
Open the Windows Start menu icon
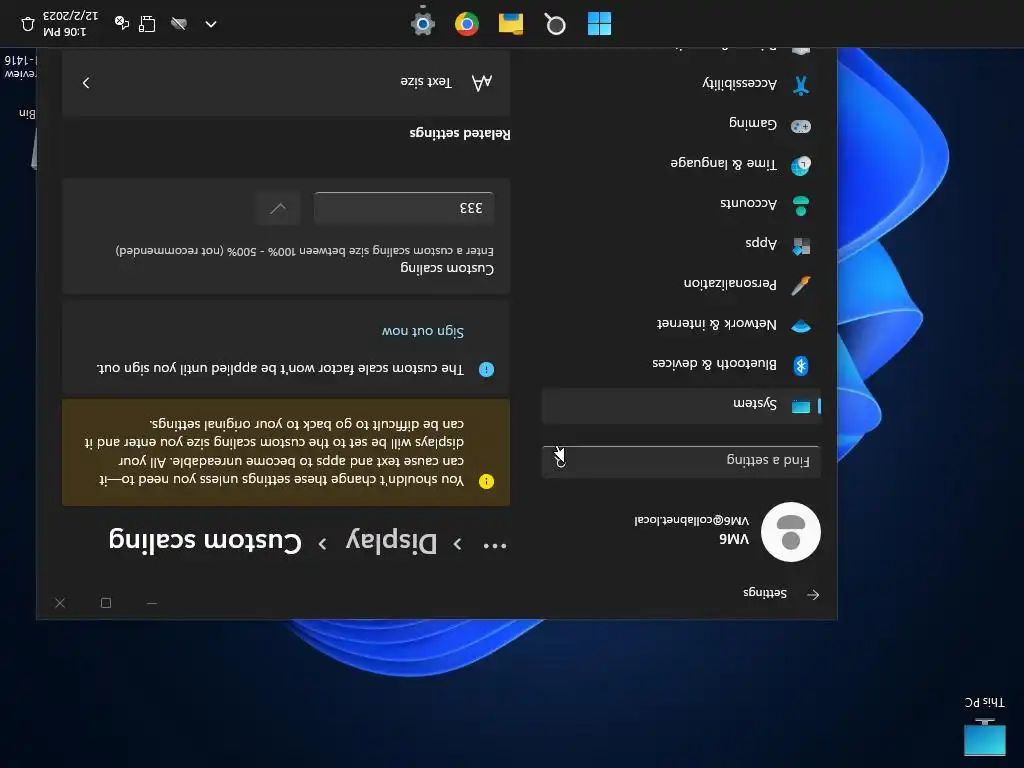tap(599, 24)
